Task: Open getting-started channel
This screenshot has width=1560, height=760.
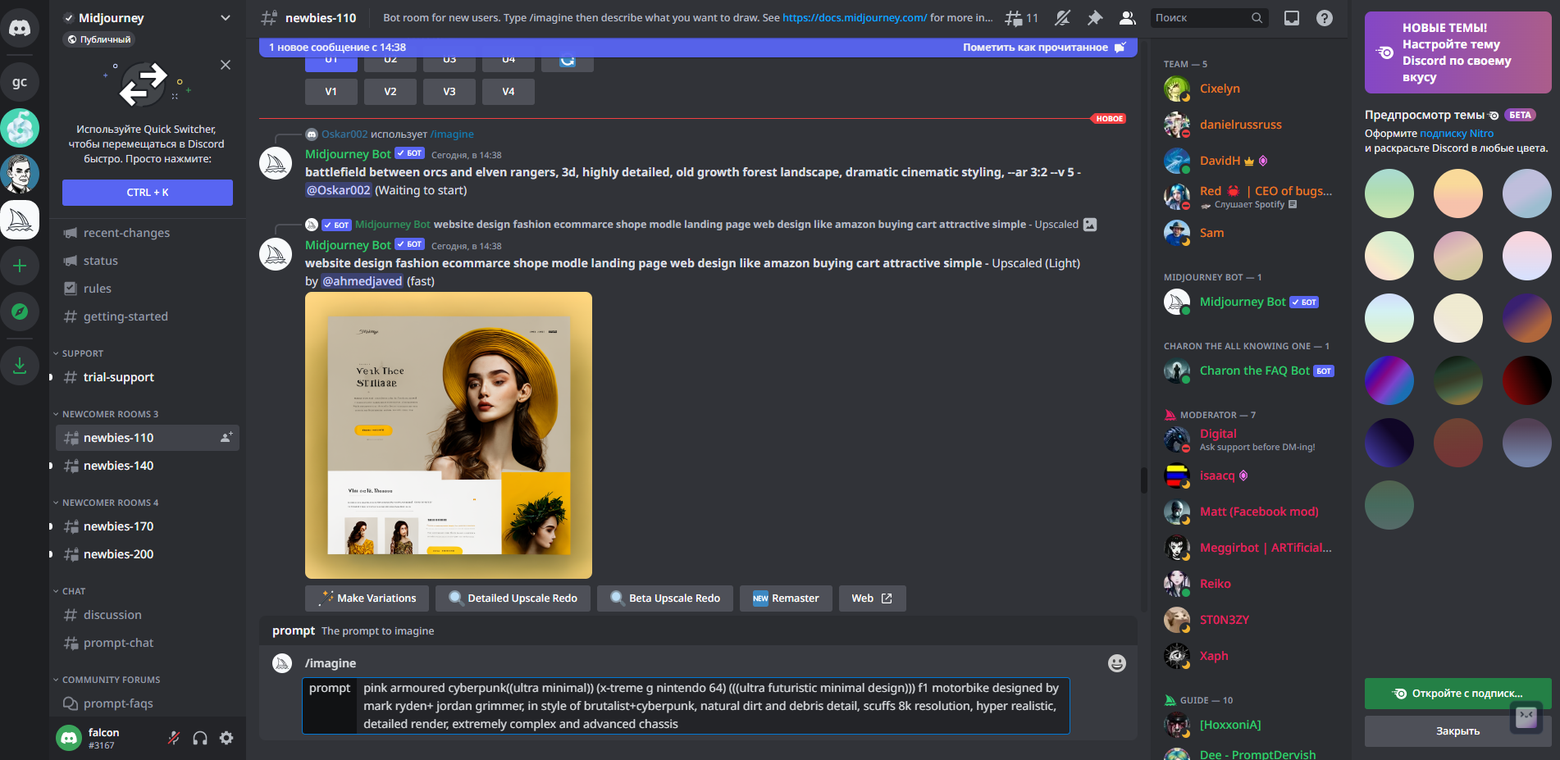Action: (x=147, y=317)
